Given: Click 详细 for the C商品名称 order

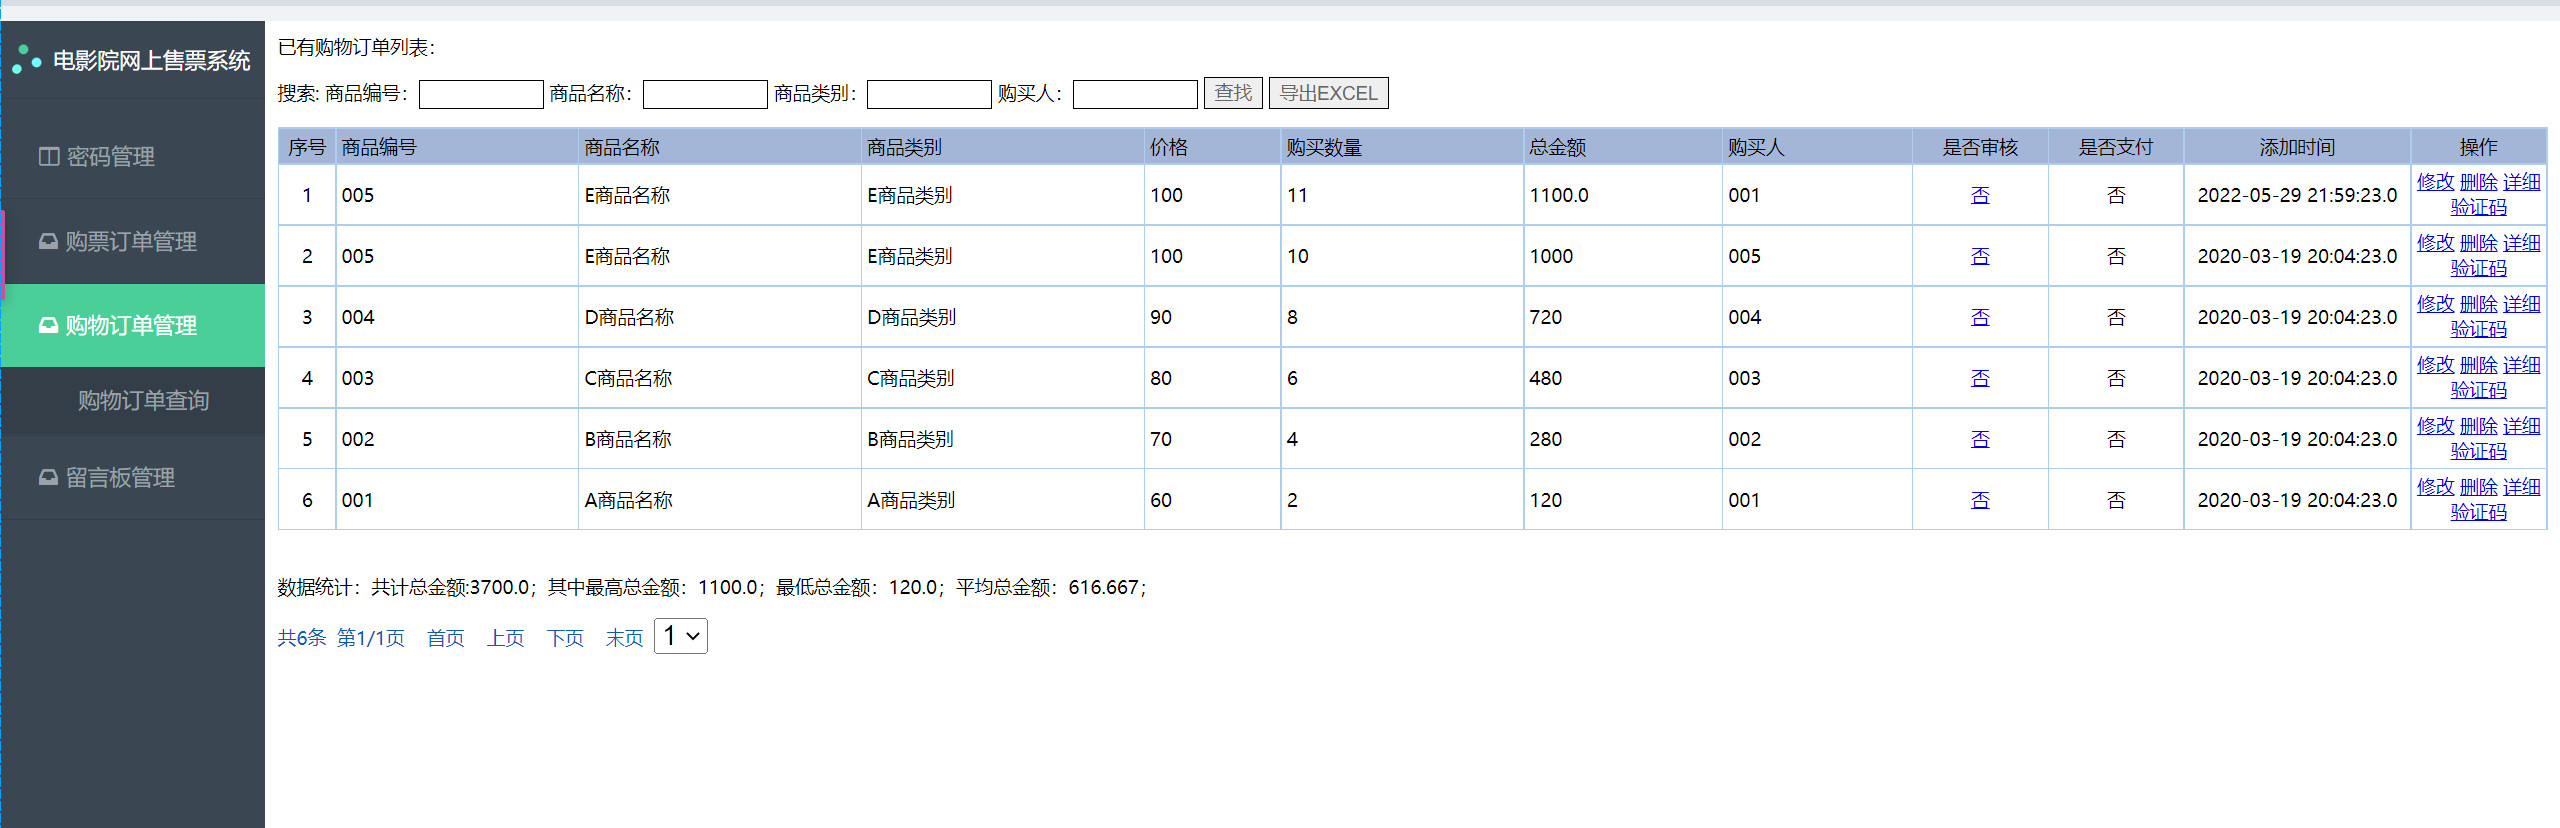Looking at the screenshot, I should (2521, 365).
